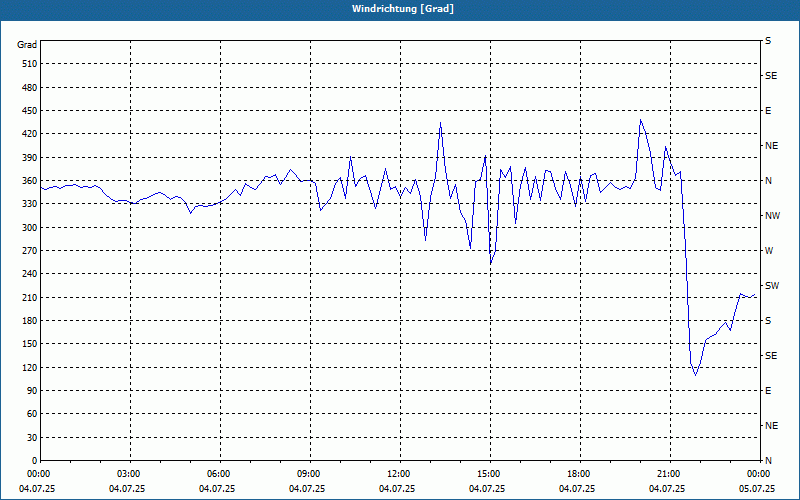Select the 480 value axis label
This screenshot has width=800, height=500.
(x=29, y=87)
